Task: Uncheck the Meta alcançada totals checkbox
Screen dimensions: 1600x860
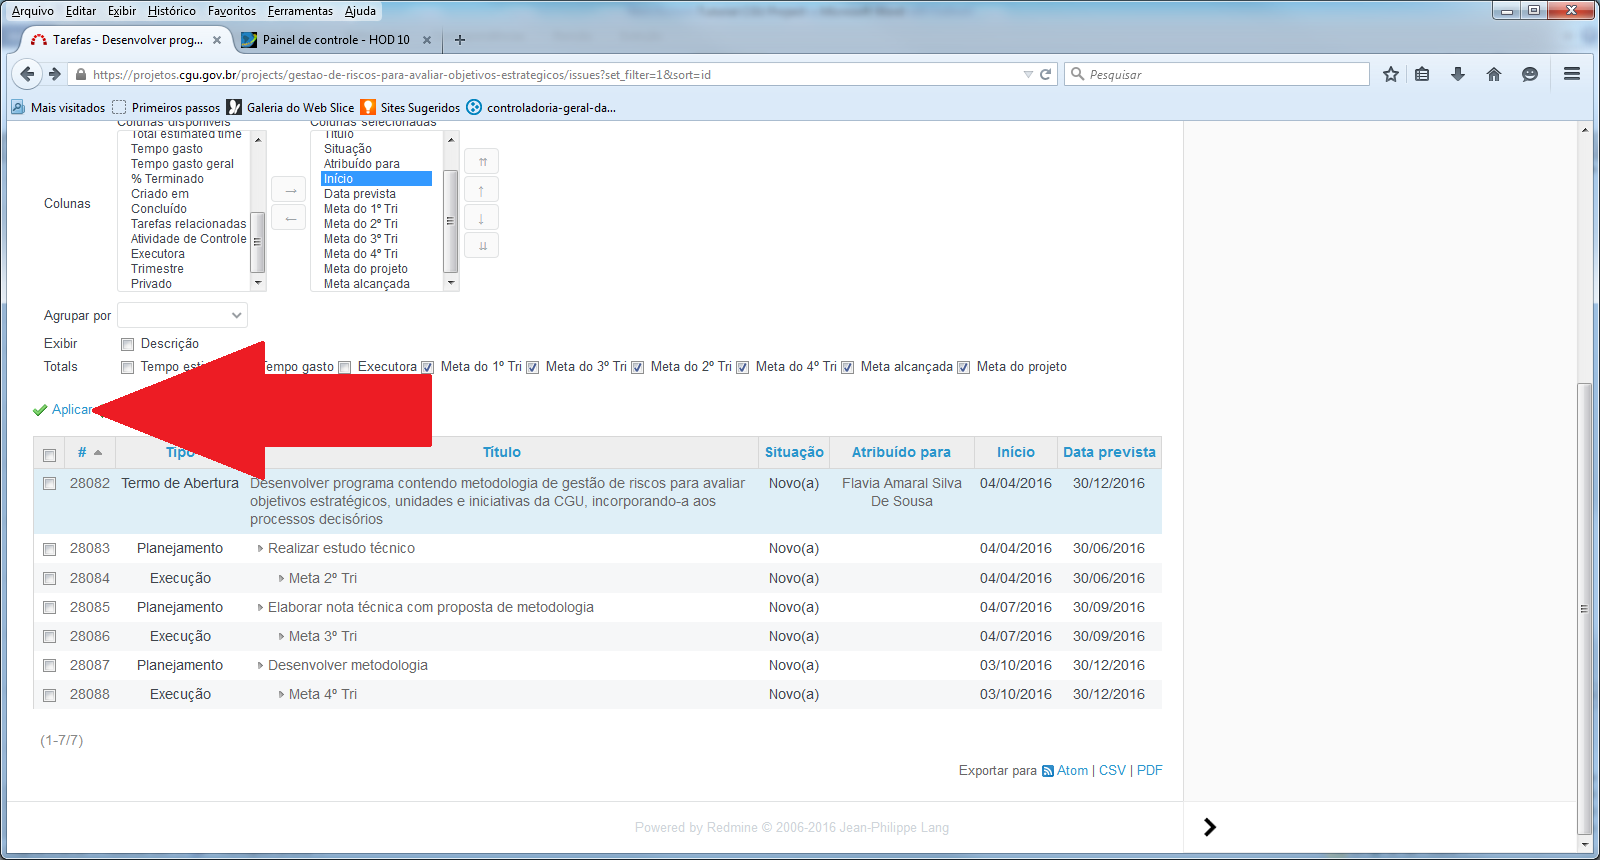Action: [848, 368]
